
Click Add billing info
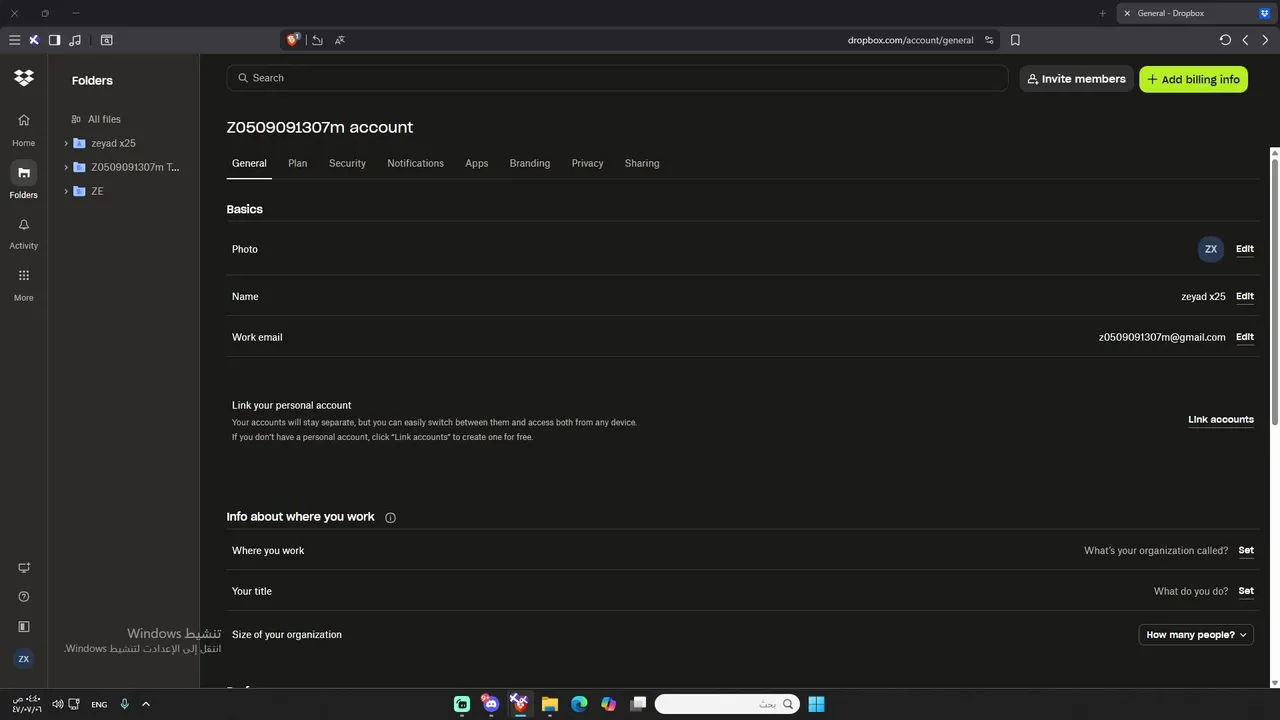[x=1193, y=79]
